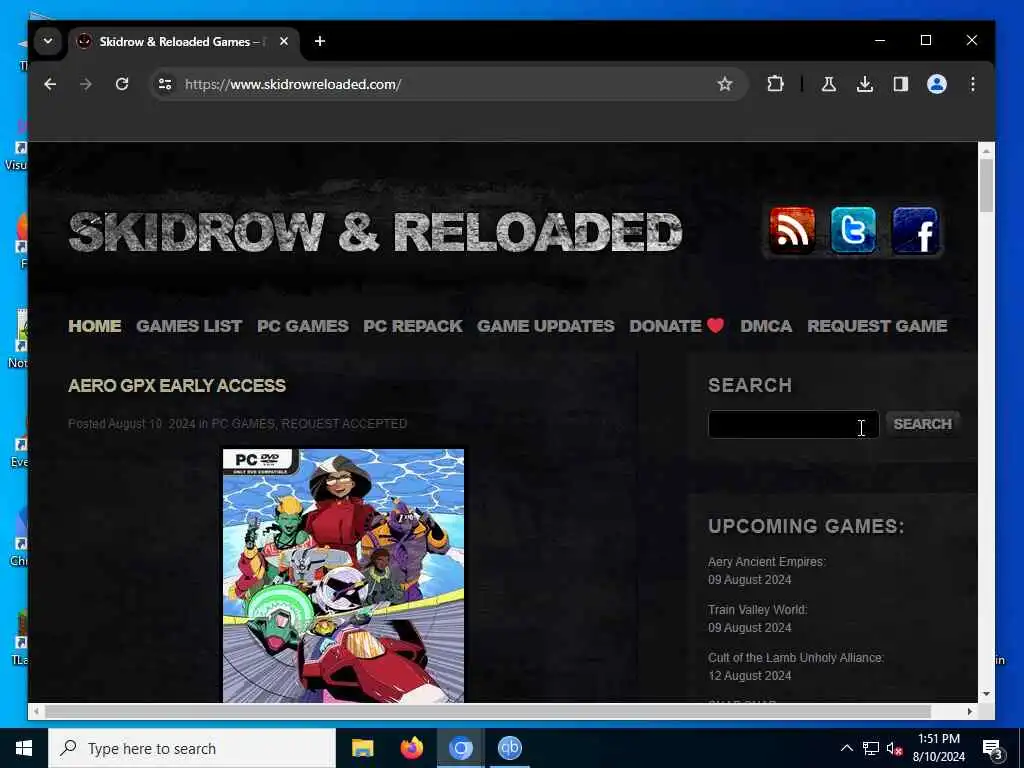Open Chrome Labs flask icon
This screenshot has width=1024, height=768.
tap(829, 84)
